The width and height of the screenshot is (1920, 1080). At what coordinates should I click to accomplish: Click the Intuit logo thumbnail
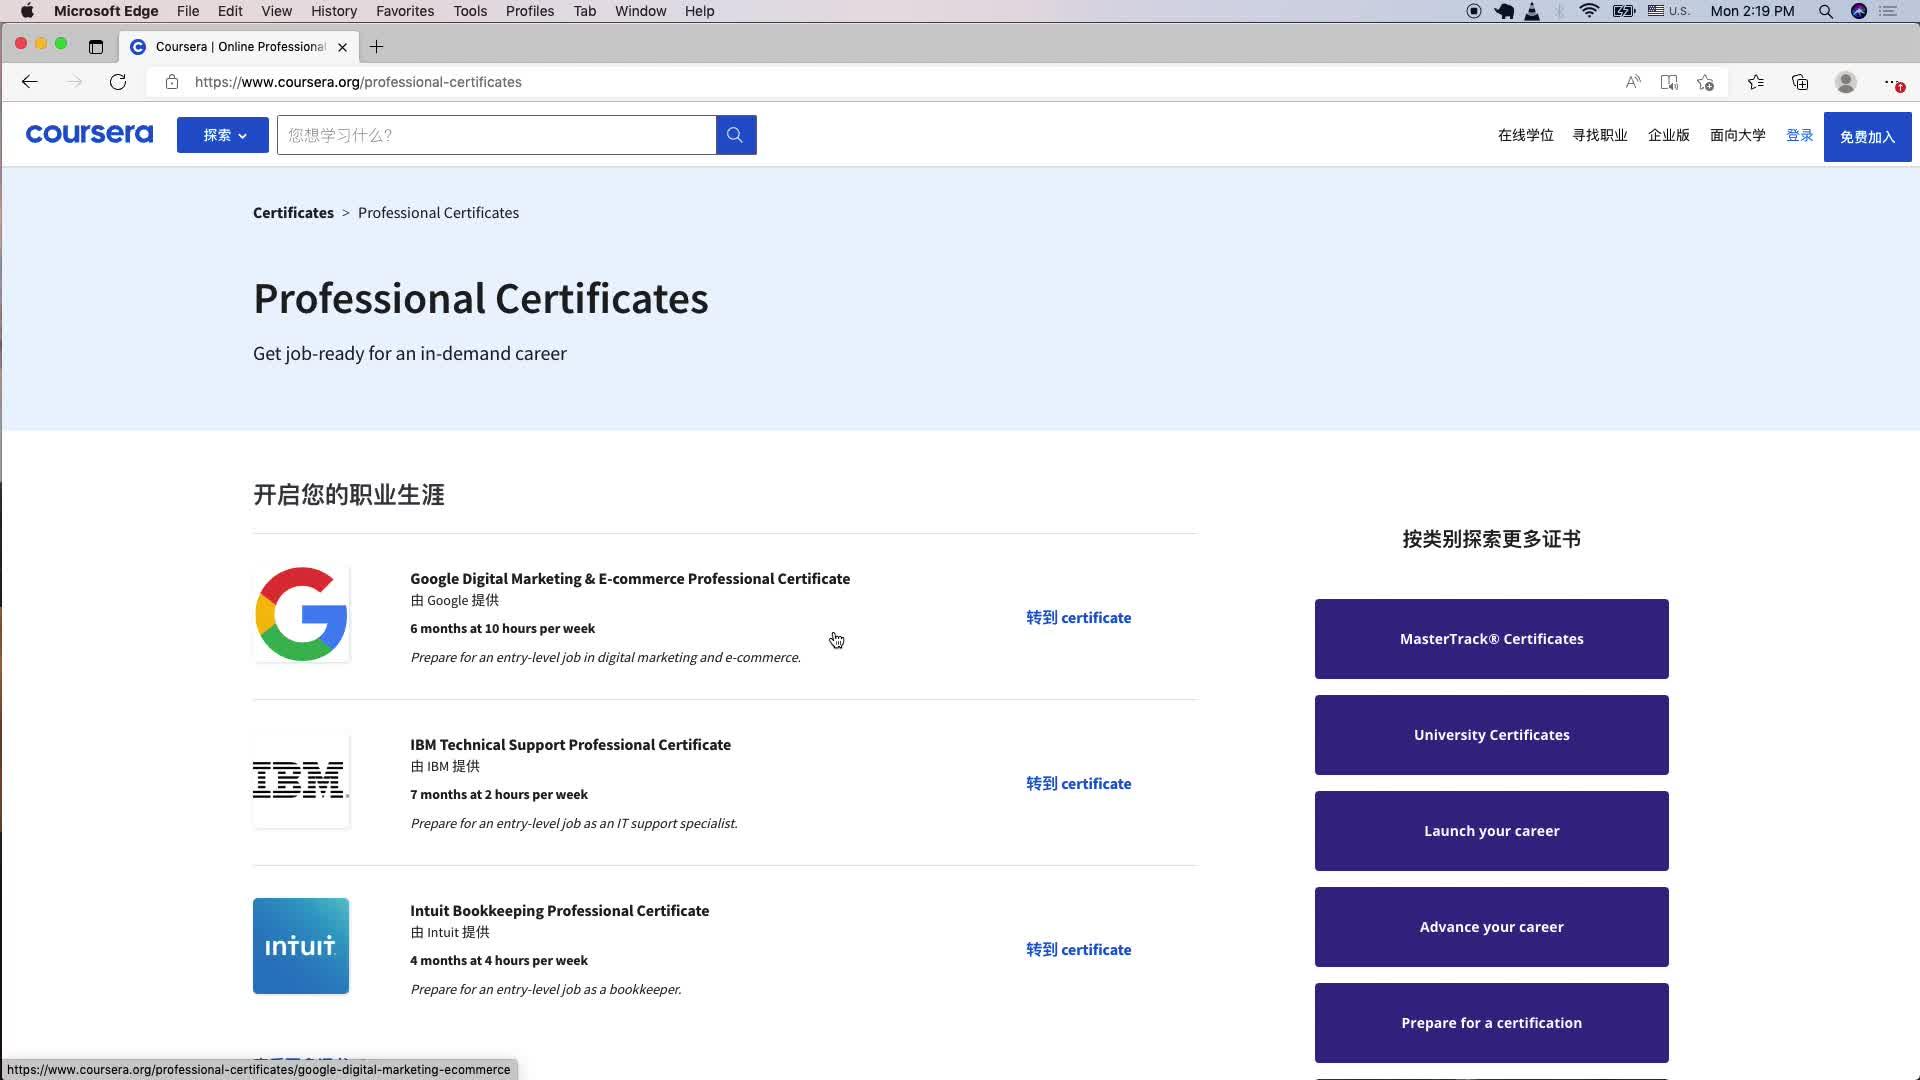coord(301,946)
